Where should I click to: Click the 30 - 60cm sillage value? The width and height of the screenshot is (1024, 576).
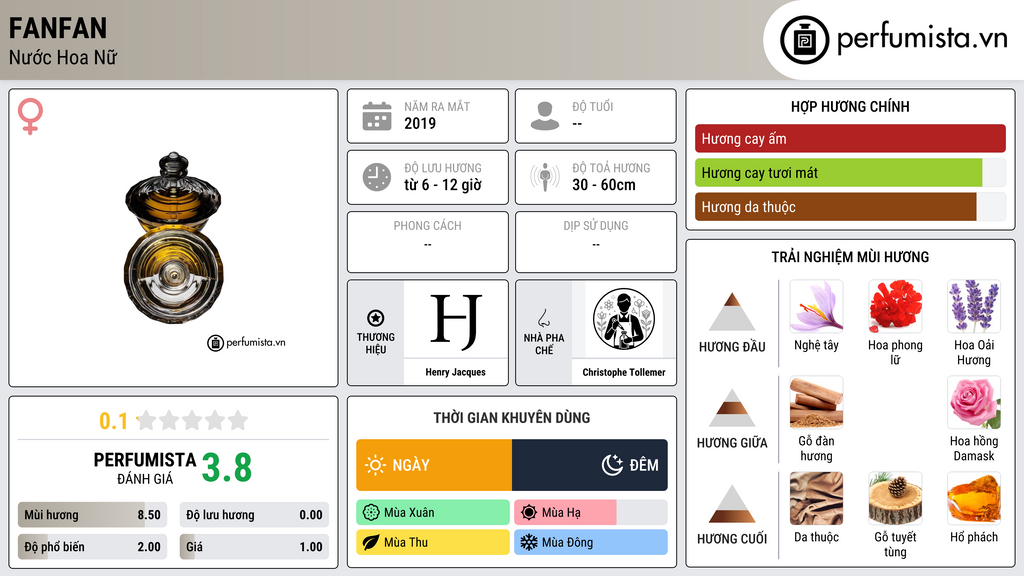(x=604, y=185)
